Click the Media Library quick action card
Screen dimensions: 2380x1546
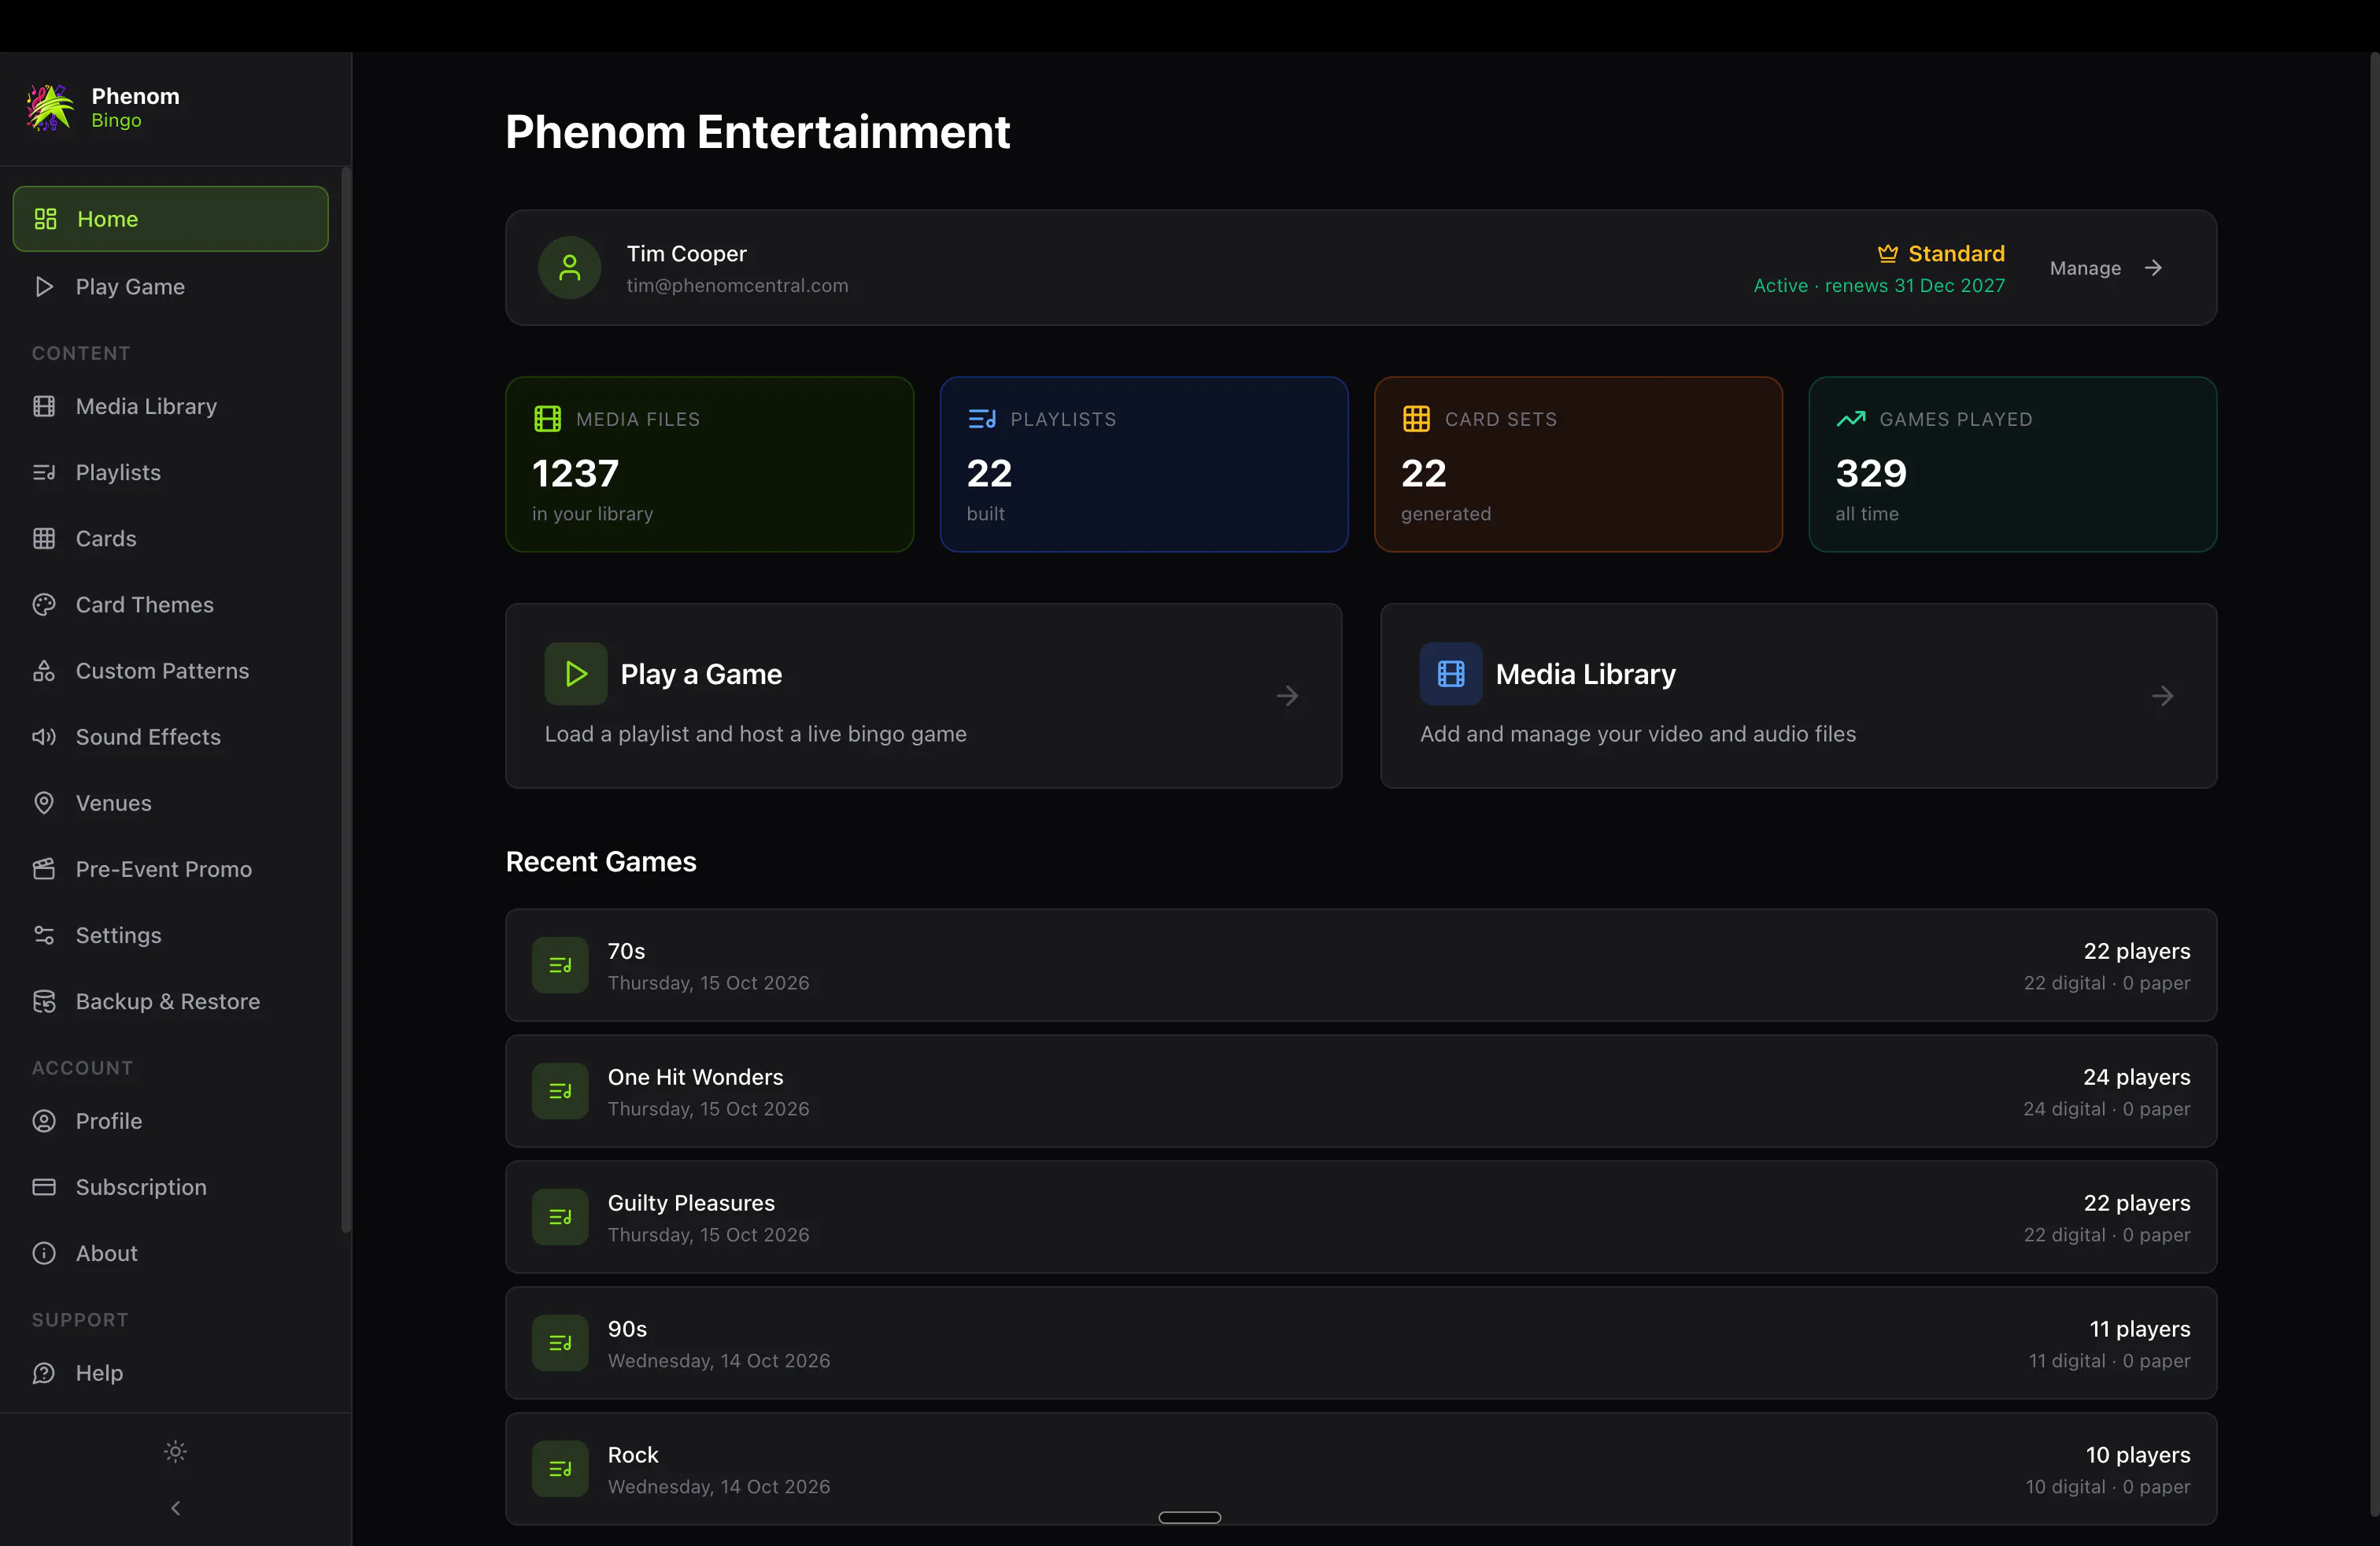1798,695
